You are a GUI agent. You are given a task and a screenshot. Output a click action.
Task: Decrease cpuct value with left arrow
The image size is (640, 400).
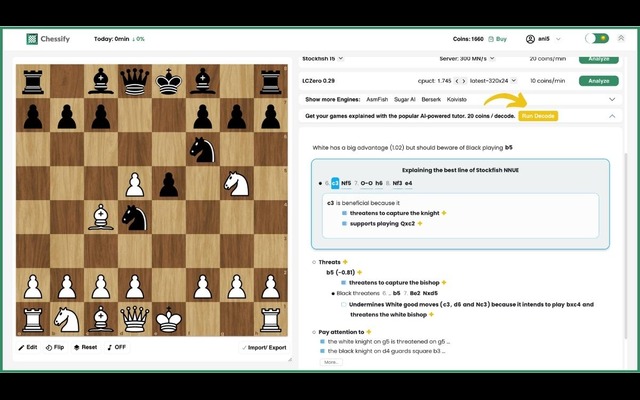(x=457, y=81)
